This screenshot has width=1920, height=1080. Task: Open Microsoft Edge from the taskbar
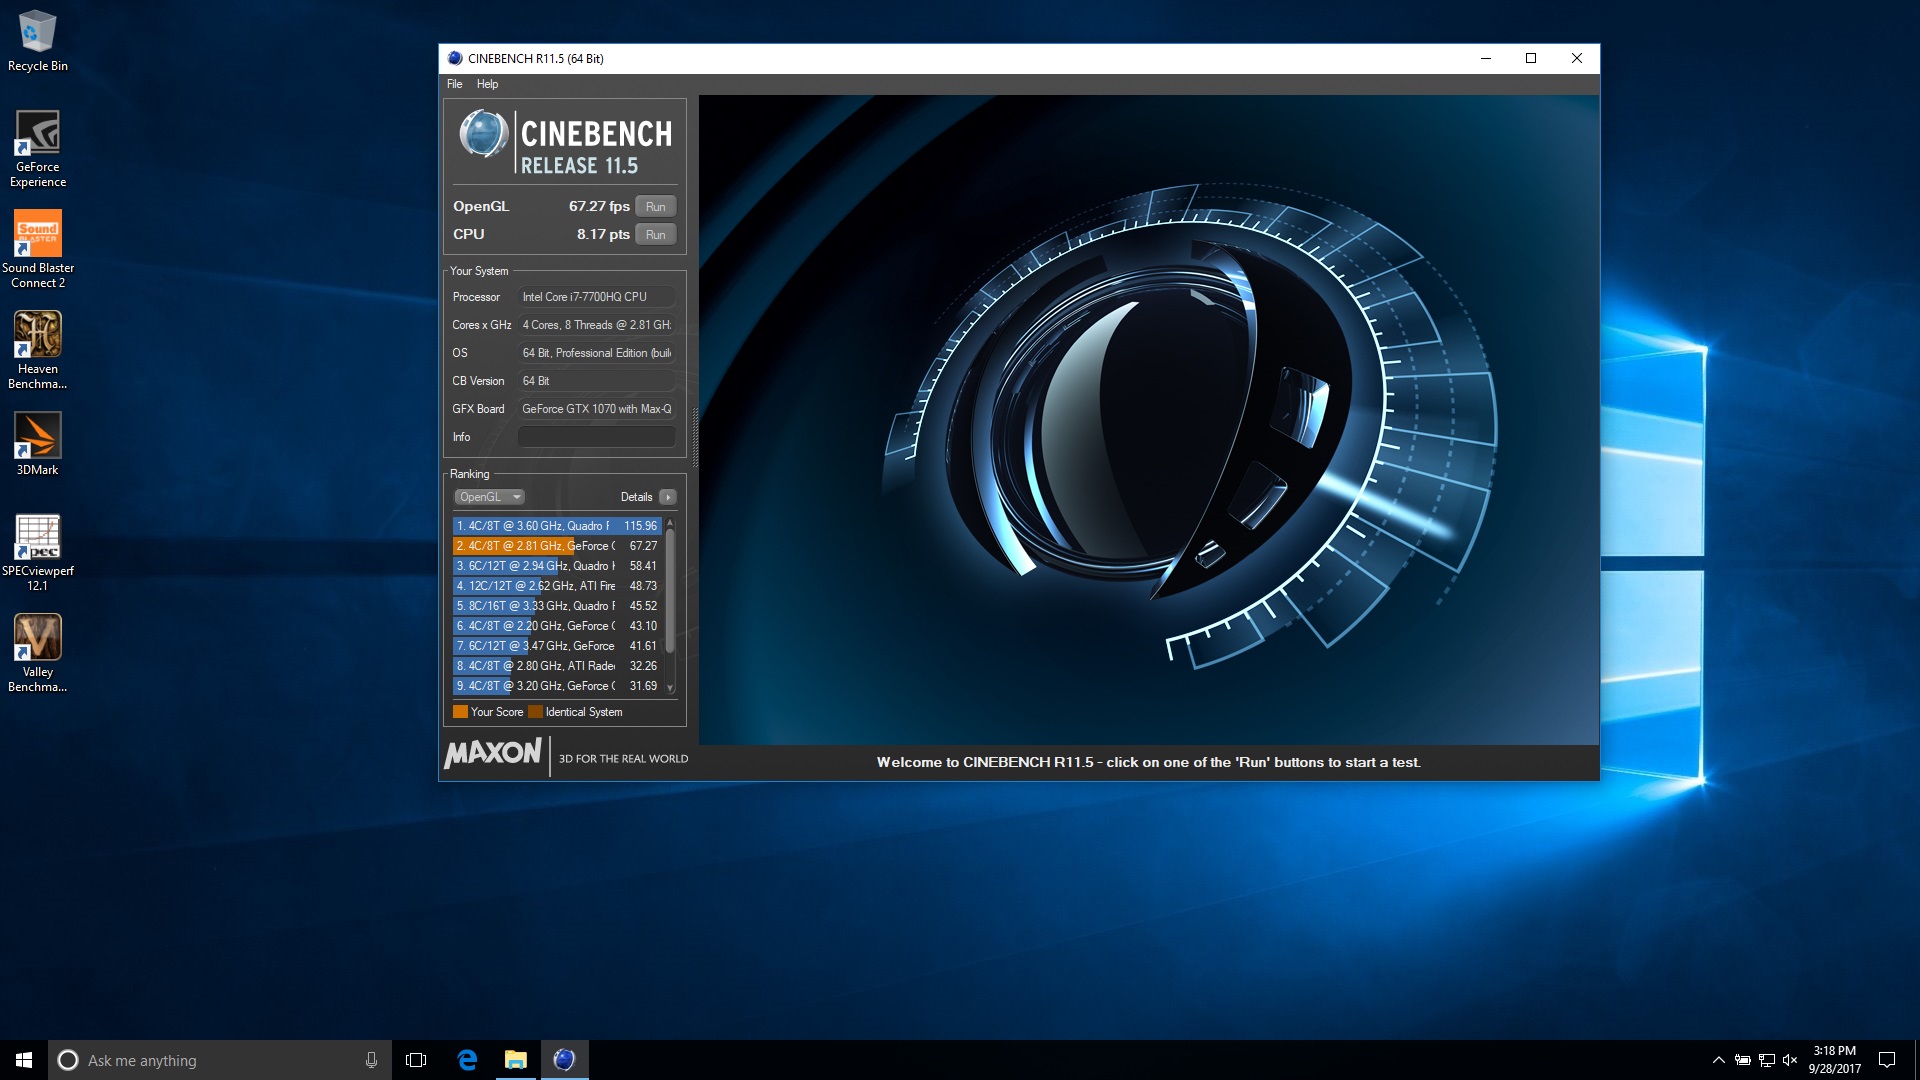click(467, 1060)
